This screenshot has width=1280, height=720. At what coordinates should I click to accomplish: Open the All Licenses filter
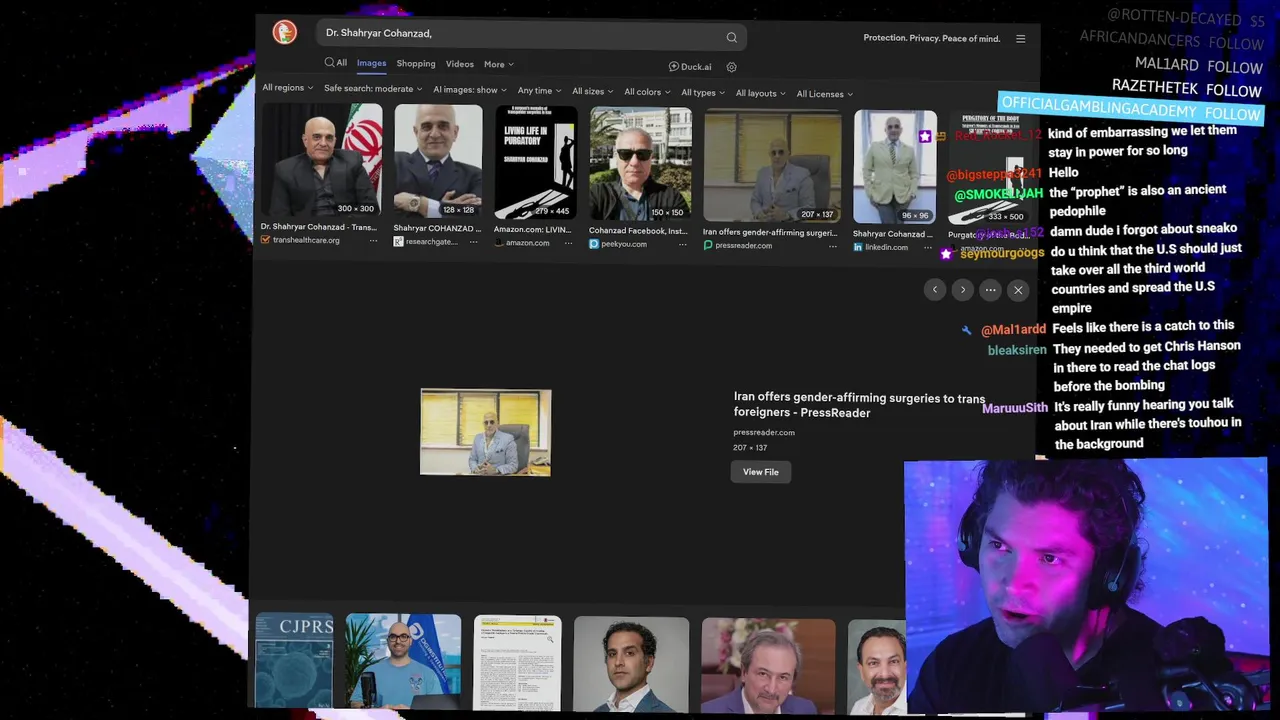825,94
